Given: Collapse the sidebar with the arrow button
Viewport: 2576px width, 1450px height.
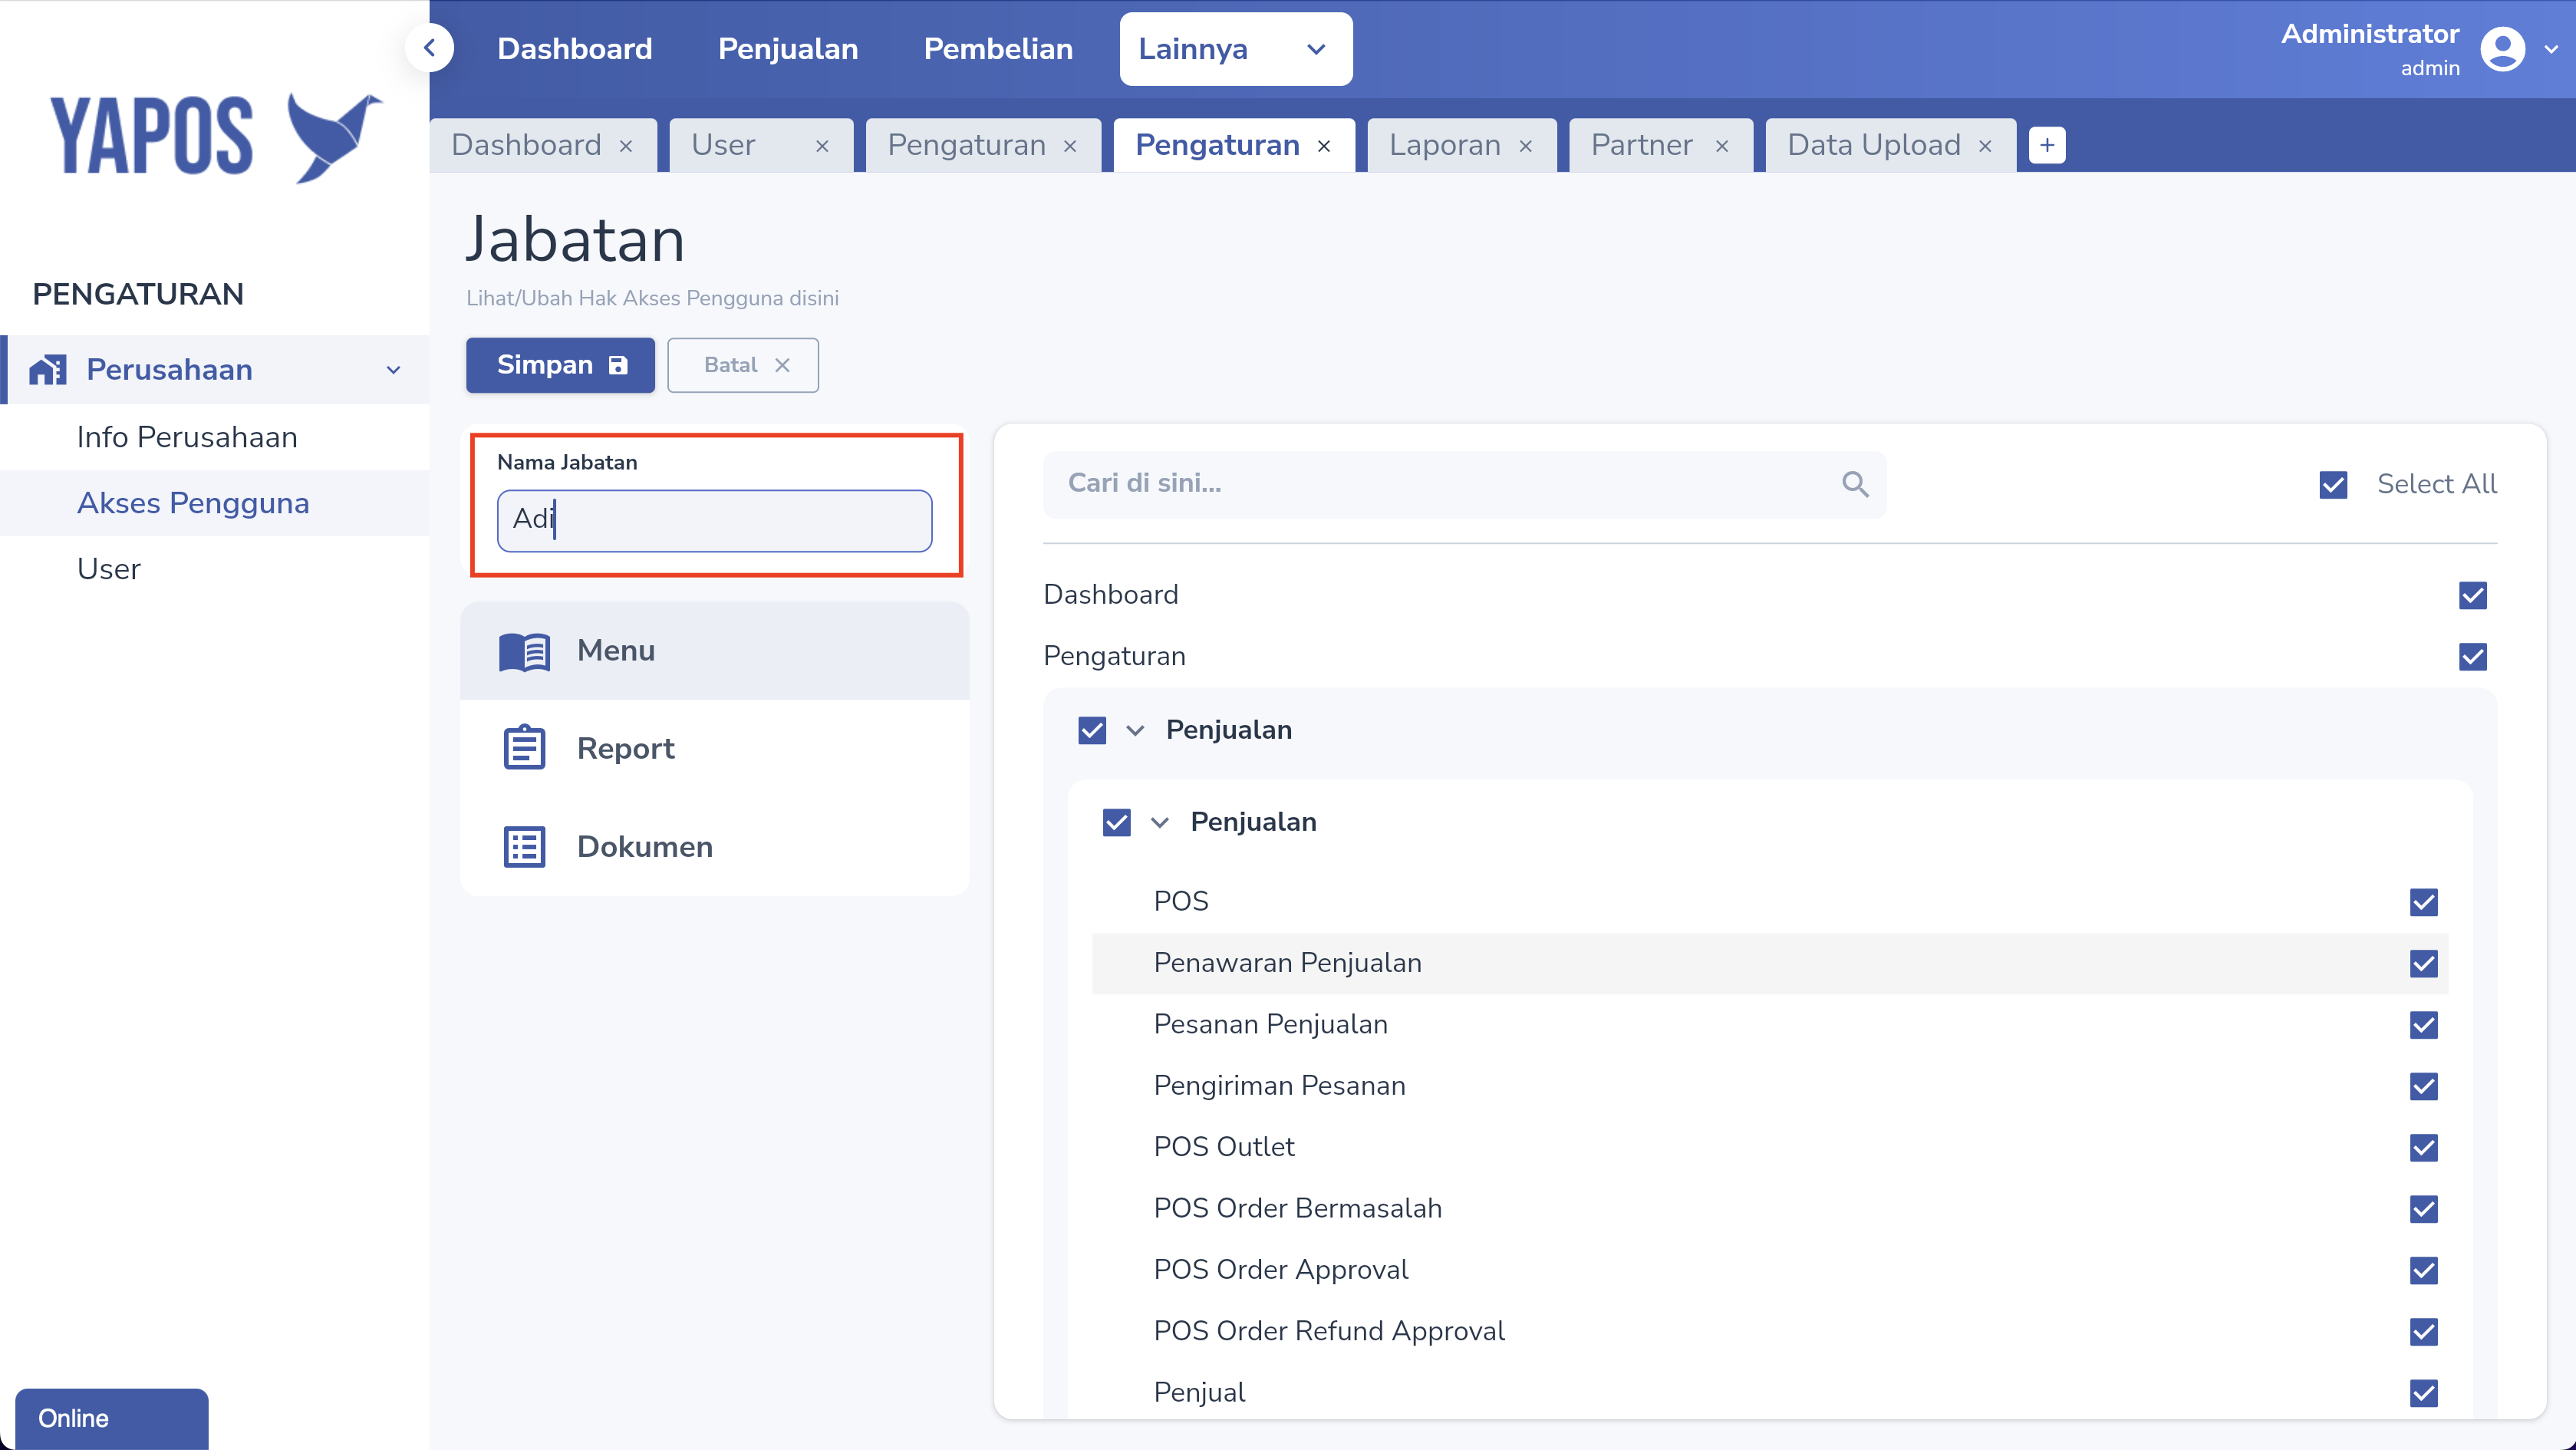Looking at the screenshot, I should pyautogui.click(x=429, y=47).
